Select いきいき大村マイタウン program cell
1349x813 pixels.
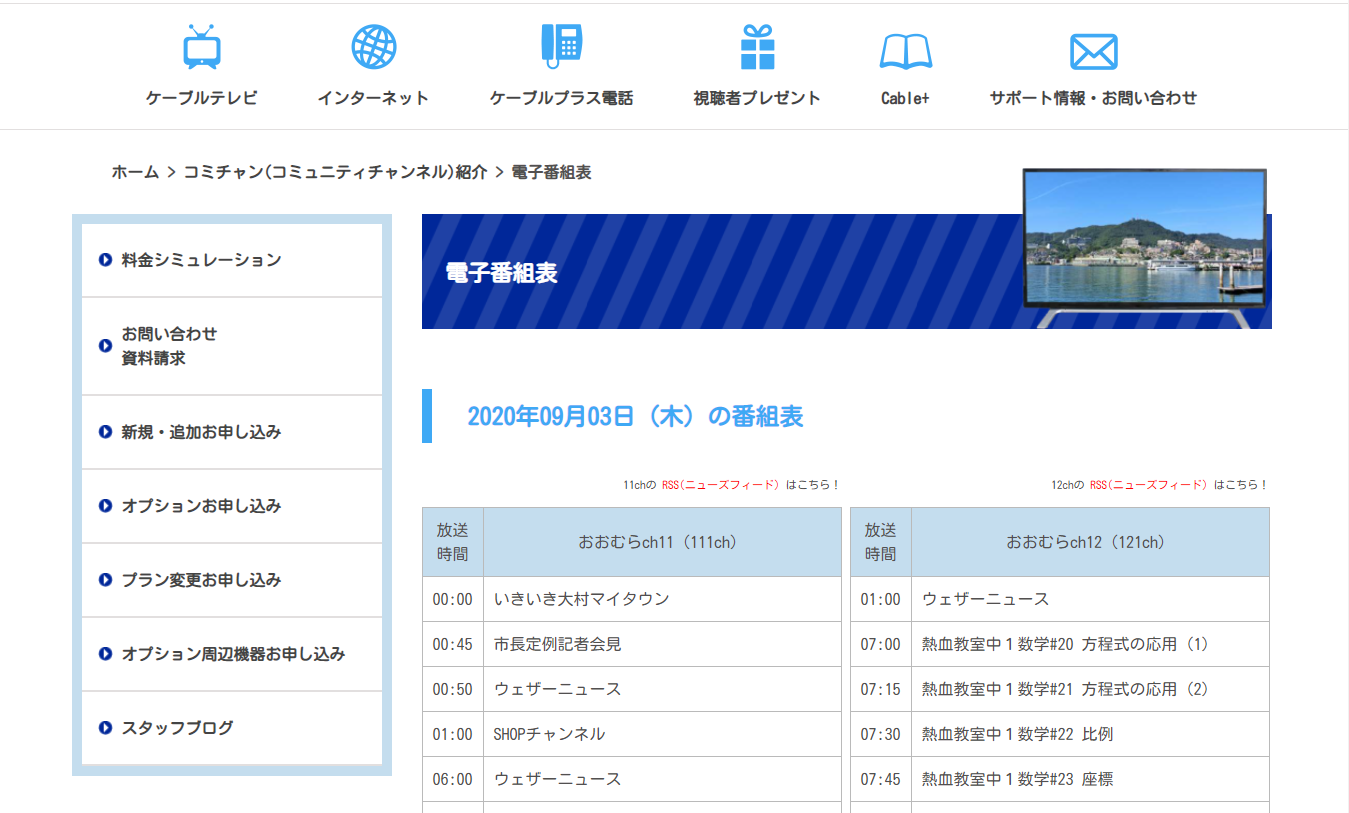coord(662,599)
